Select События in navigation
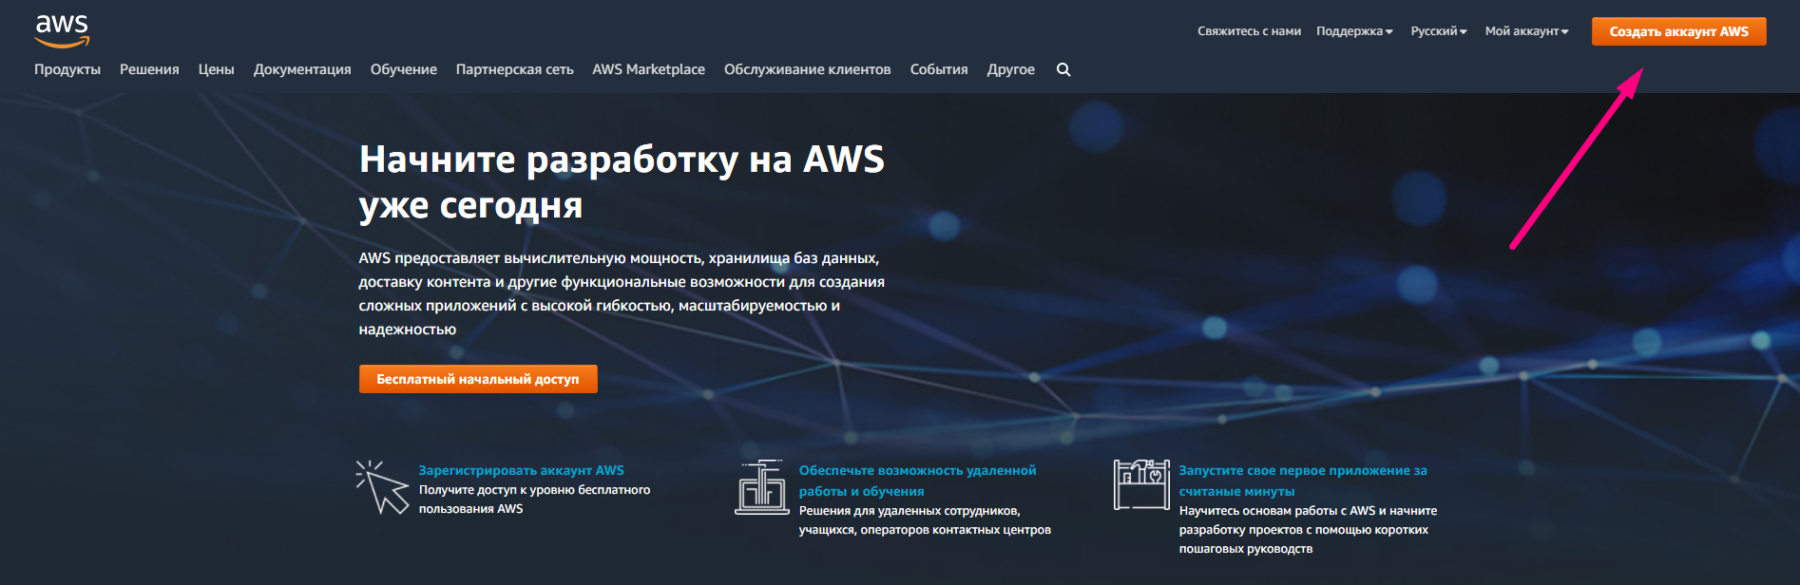The image size is (1800, 585). 939,69
